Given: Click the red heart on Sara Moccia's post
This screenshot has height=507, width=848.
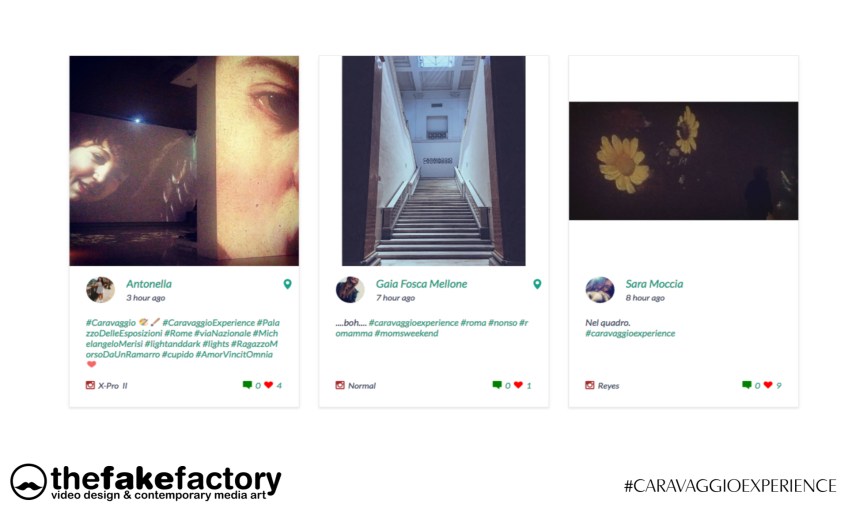Looking at the screenshot, I should 768,385.
